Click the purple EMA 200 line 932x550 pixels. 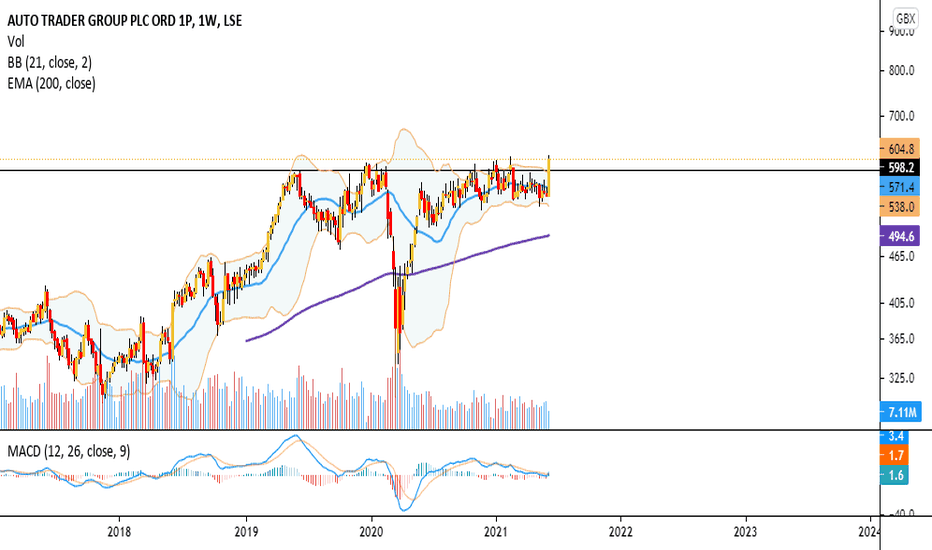(397, 272)
